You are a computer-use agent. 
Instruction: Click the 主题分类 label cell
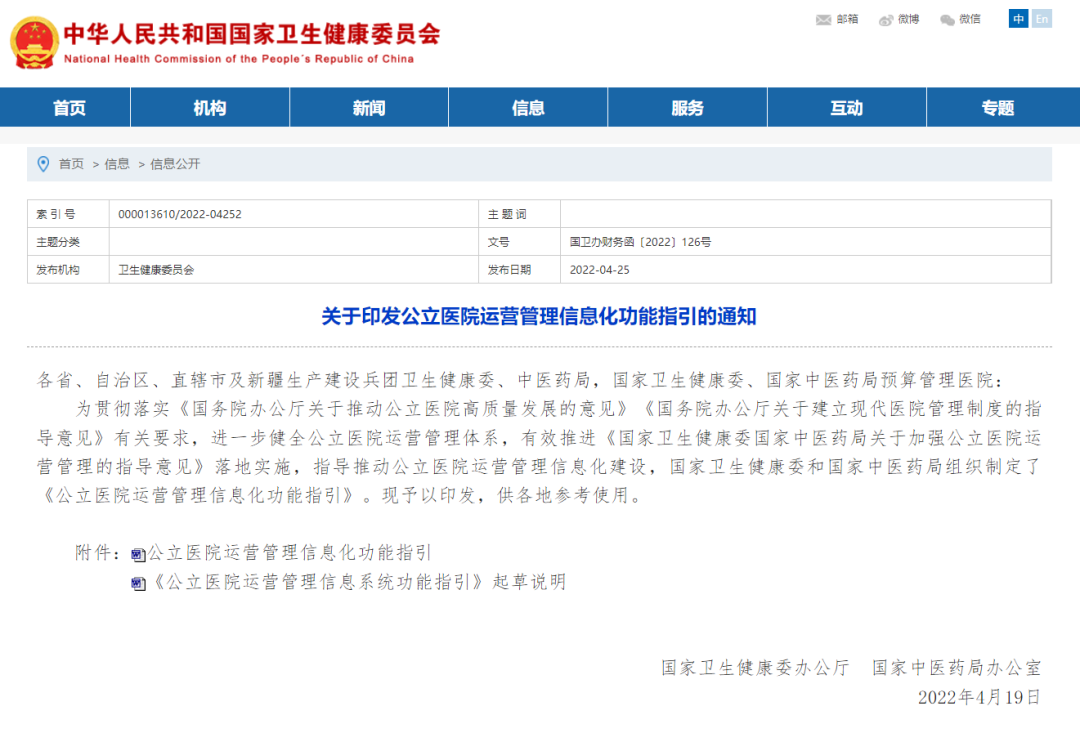tap(68, 242)
